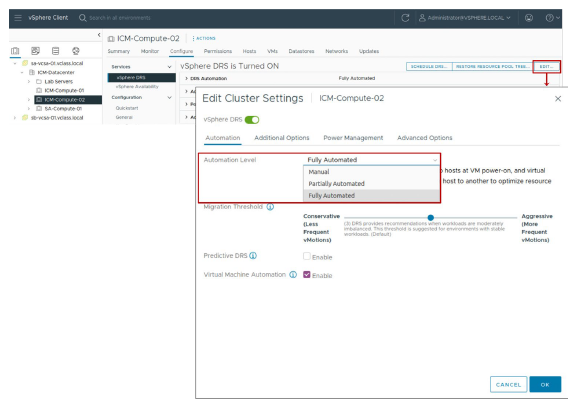This screenshot has height=408, width=579.
Task: Select ICM-Compute-01 cluster in tree
Action: click(64, 90)
